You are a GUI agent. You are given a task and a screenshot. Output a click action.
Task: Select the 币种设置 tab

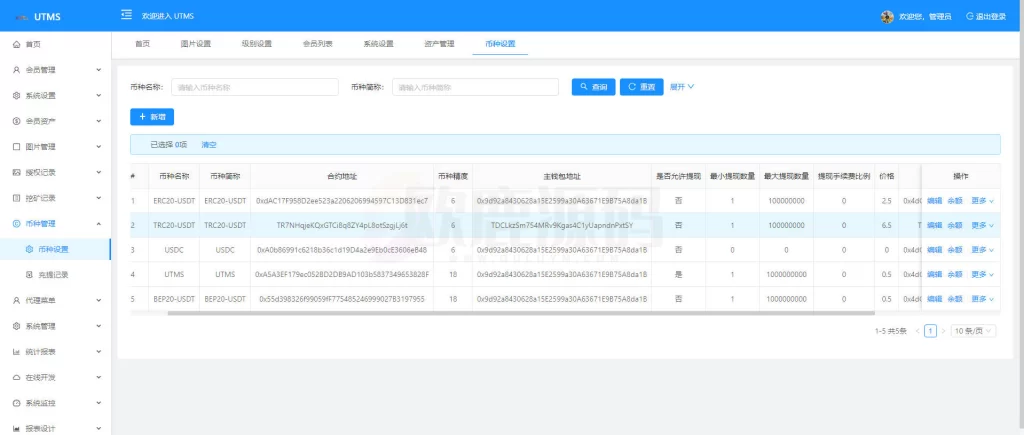(500, 44)
